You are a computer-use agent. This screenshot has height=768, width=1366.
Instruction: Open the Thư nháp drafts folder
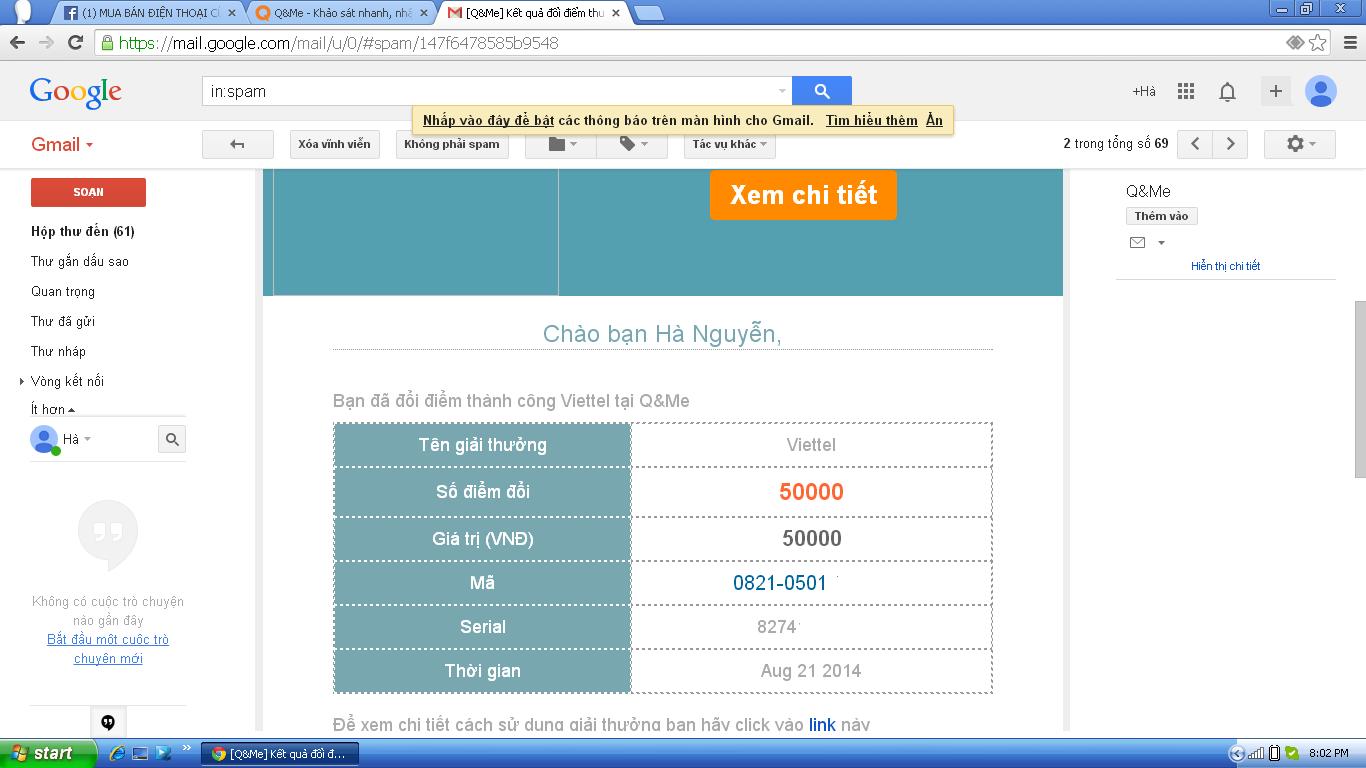point(58,351)
